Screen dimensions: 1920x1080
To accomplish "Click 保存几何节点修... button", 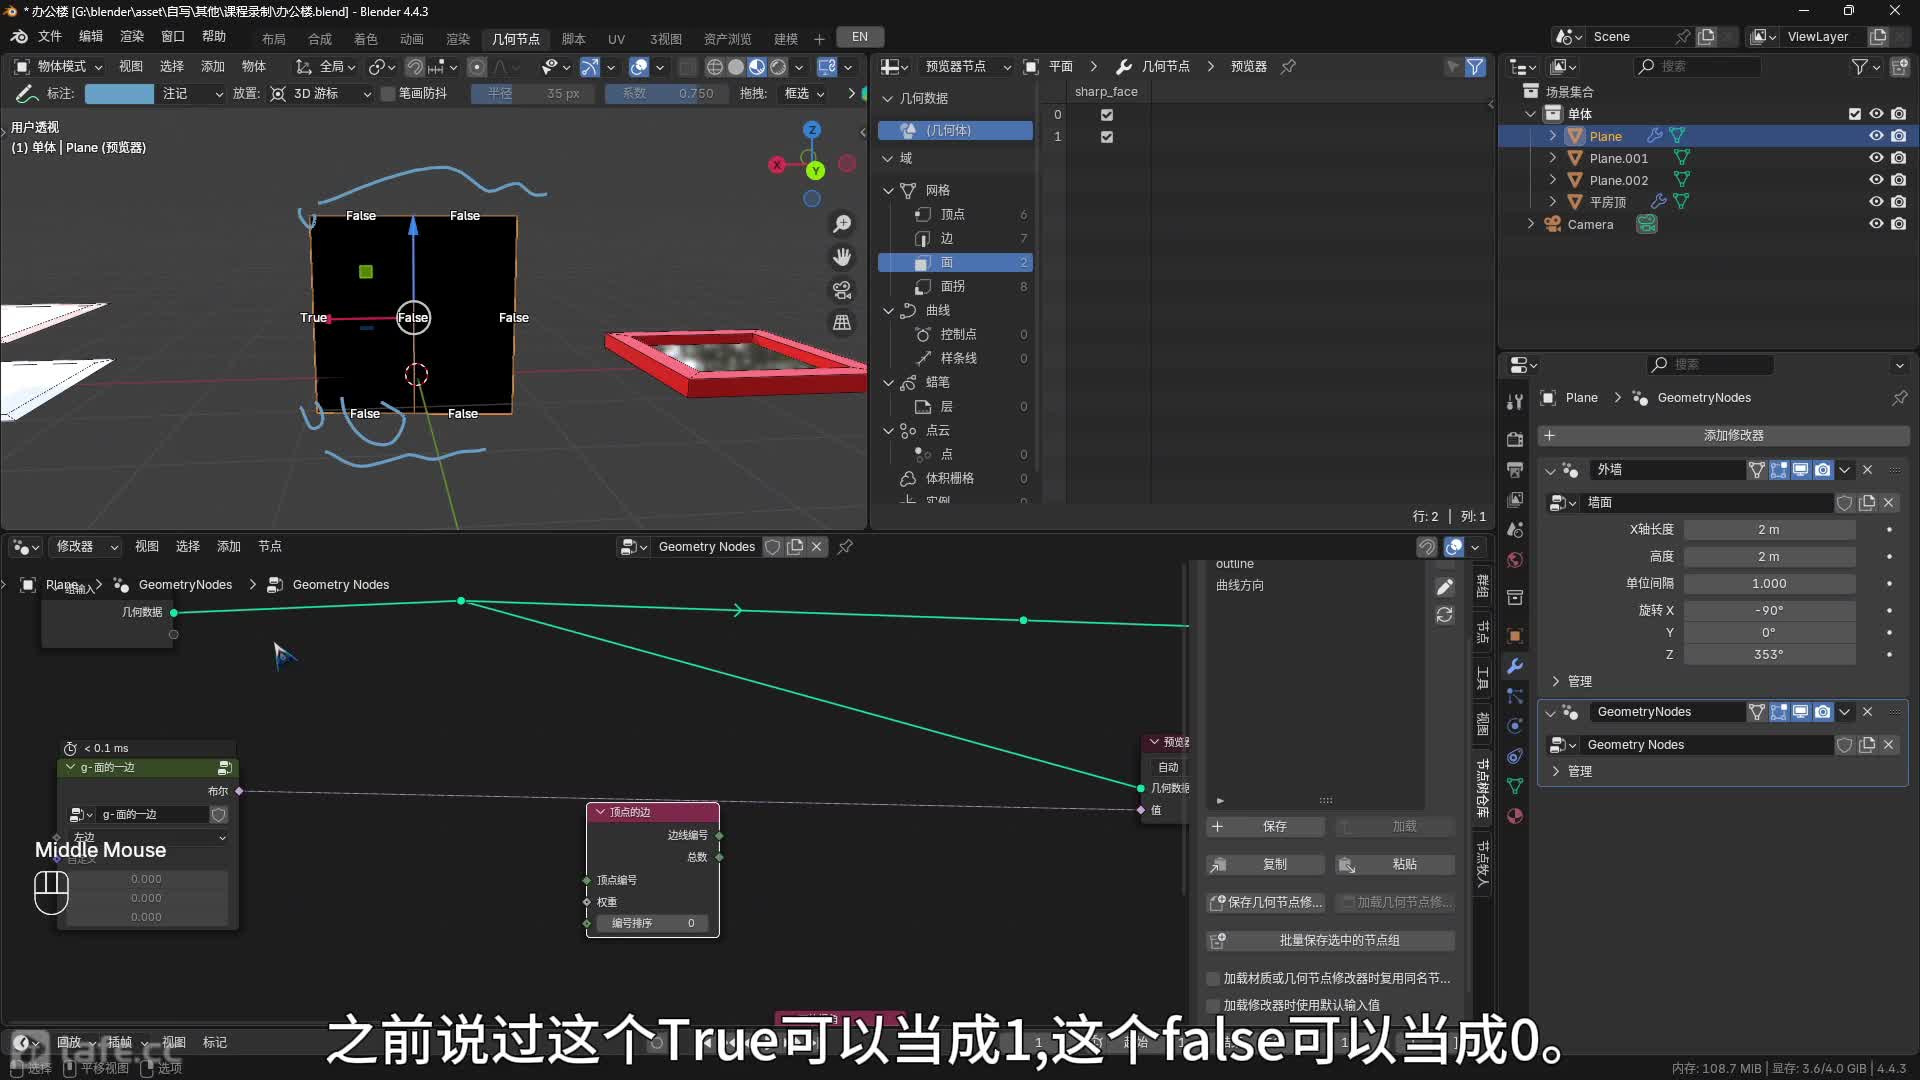I will pyautogui.click(x=1265, y=903).
